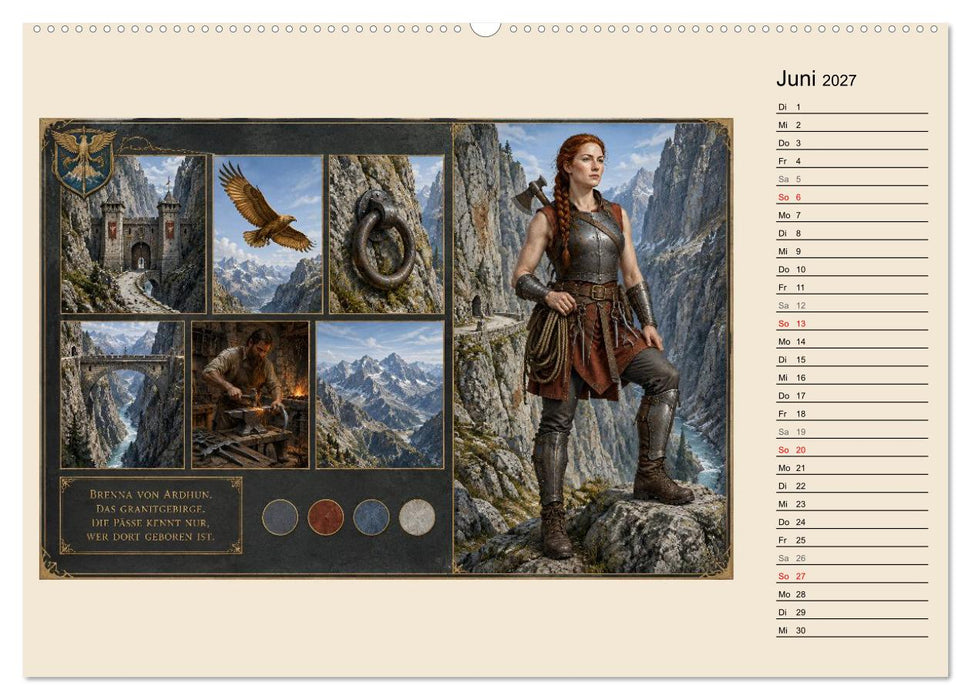The height and width of the screenshot is (700, 971).
Task: Click the 'Juni 2027' month heading
Action: pyautogui.click(x=816, y=79)
